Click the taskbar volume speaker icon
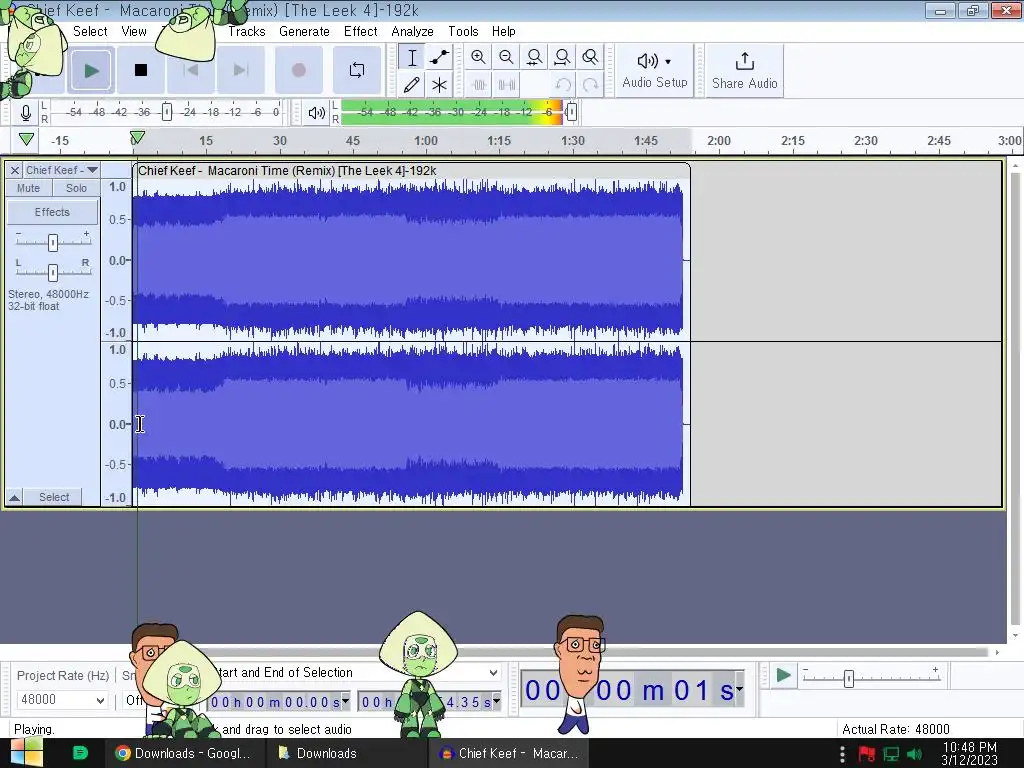The height and width of the screenshot is (768, 1024). click(x=915, y=754)
